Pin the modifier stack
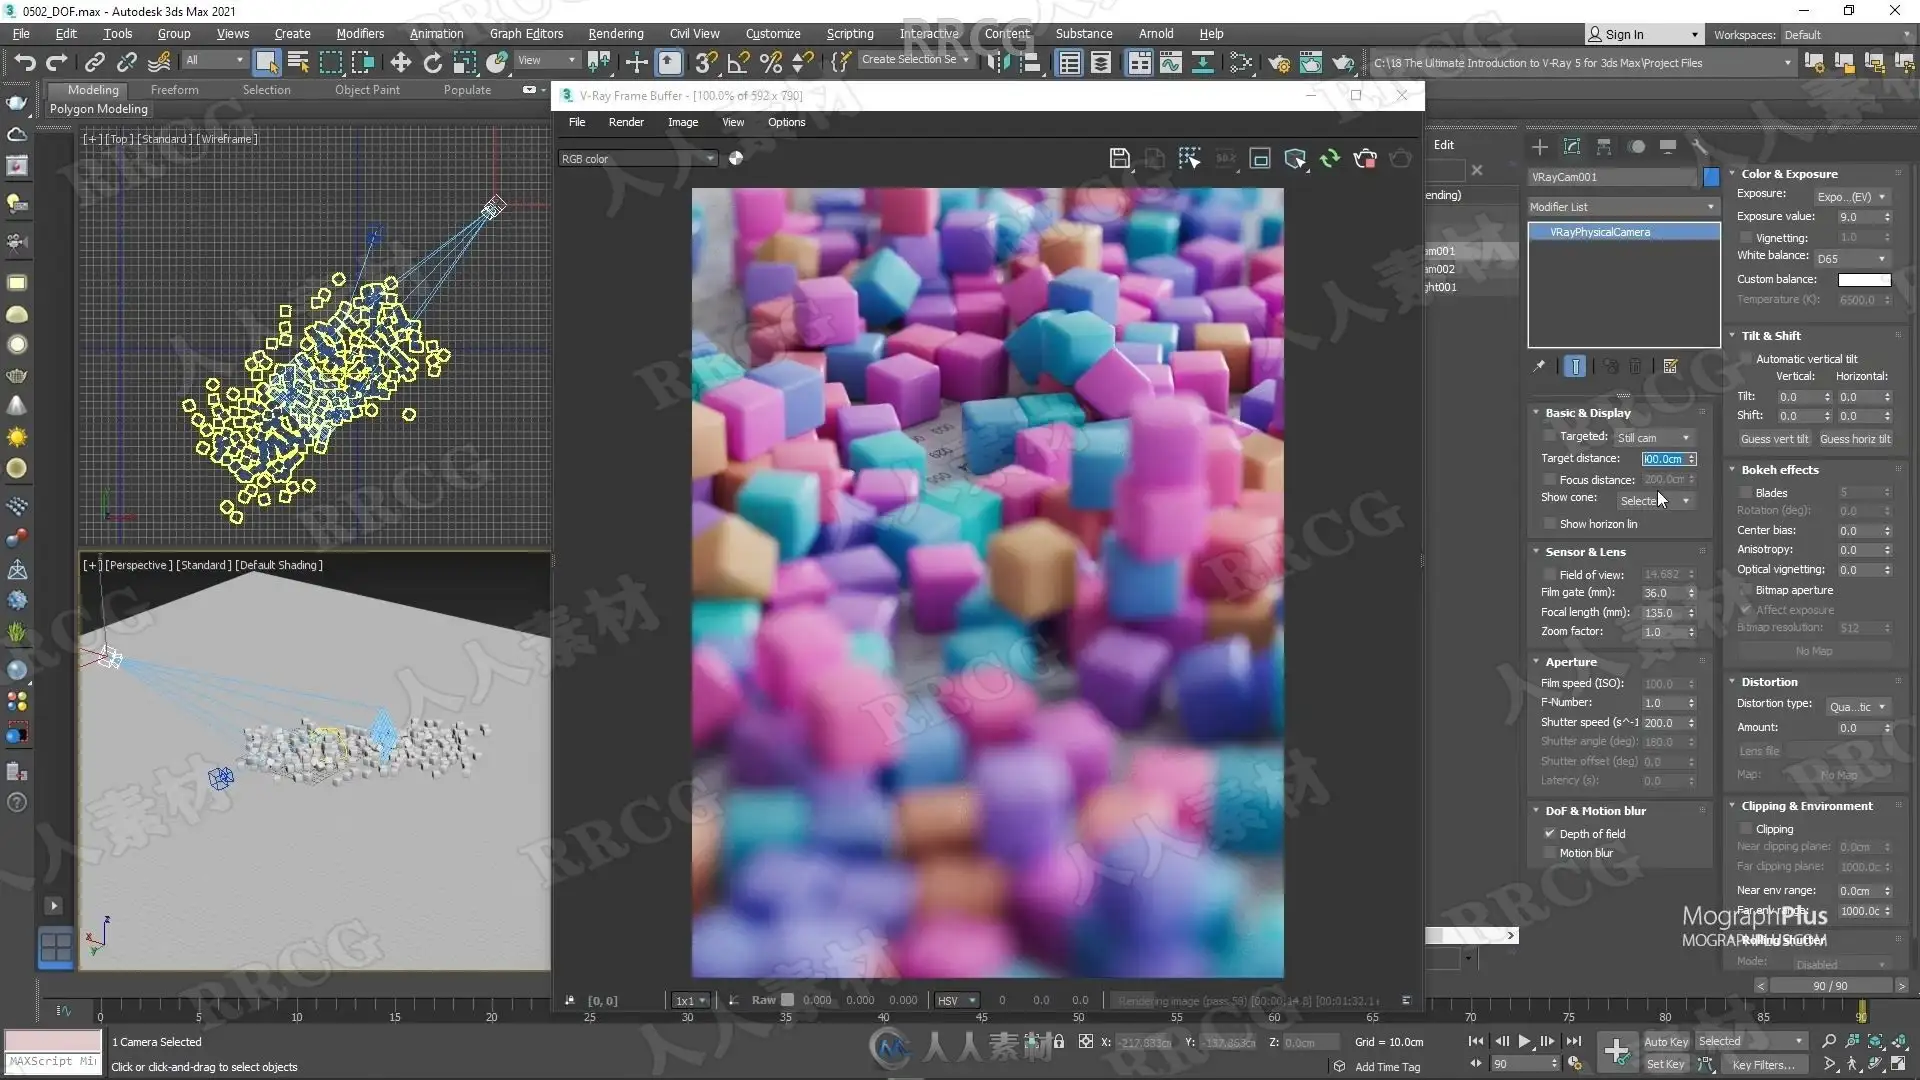Screen dimensions: 1920x1080 click(x=1539, y=366)
